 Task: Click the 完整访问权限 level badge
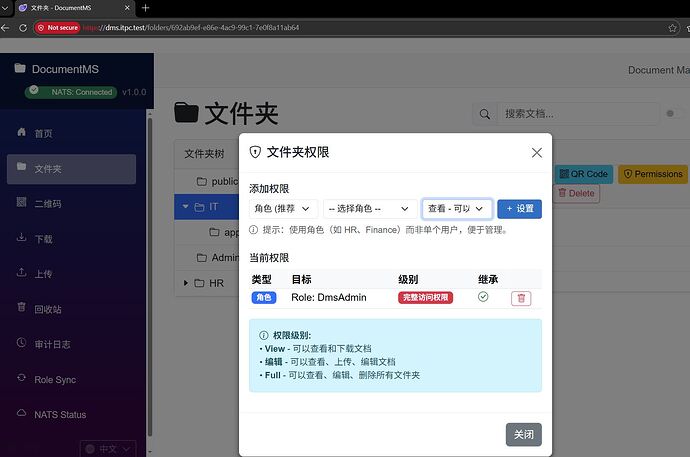[426, 298]
